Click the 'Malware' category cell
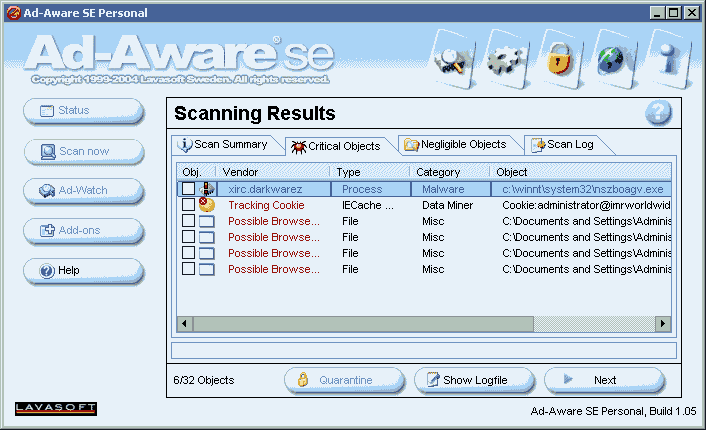Viewport: 706px width, 430px height. pos(443,189)
